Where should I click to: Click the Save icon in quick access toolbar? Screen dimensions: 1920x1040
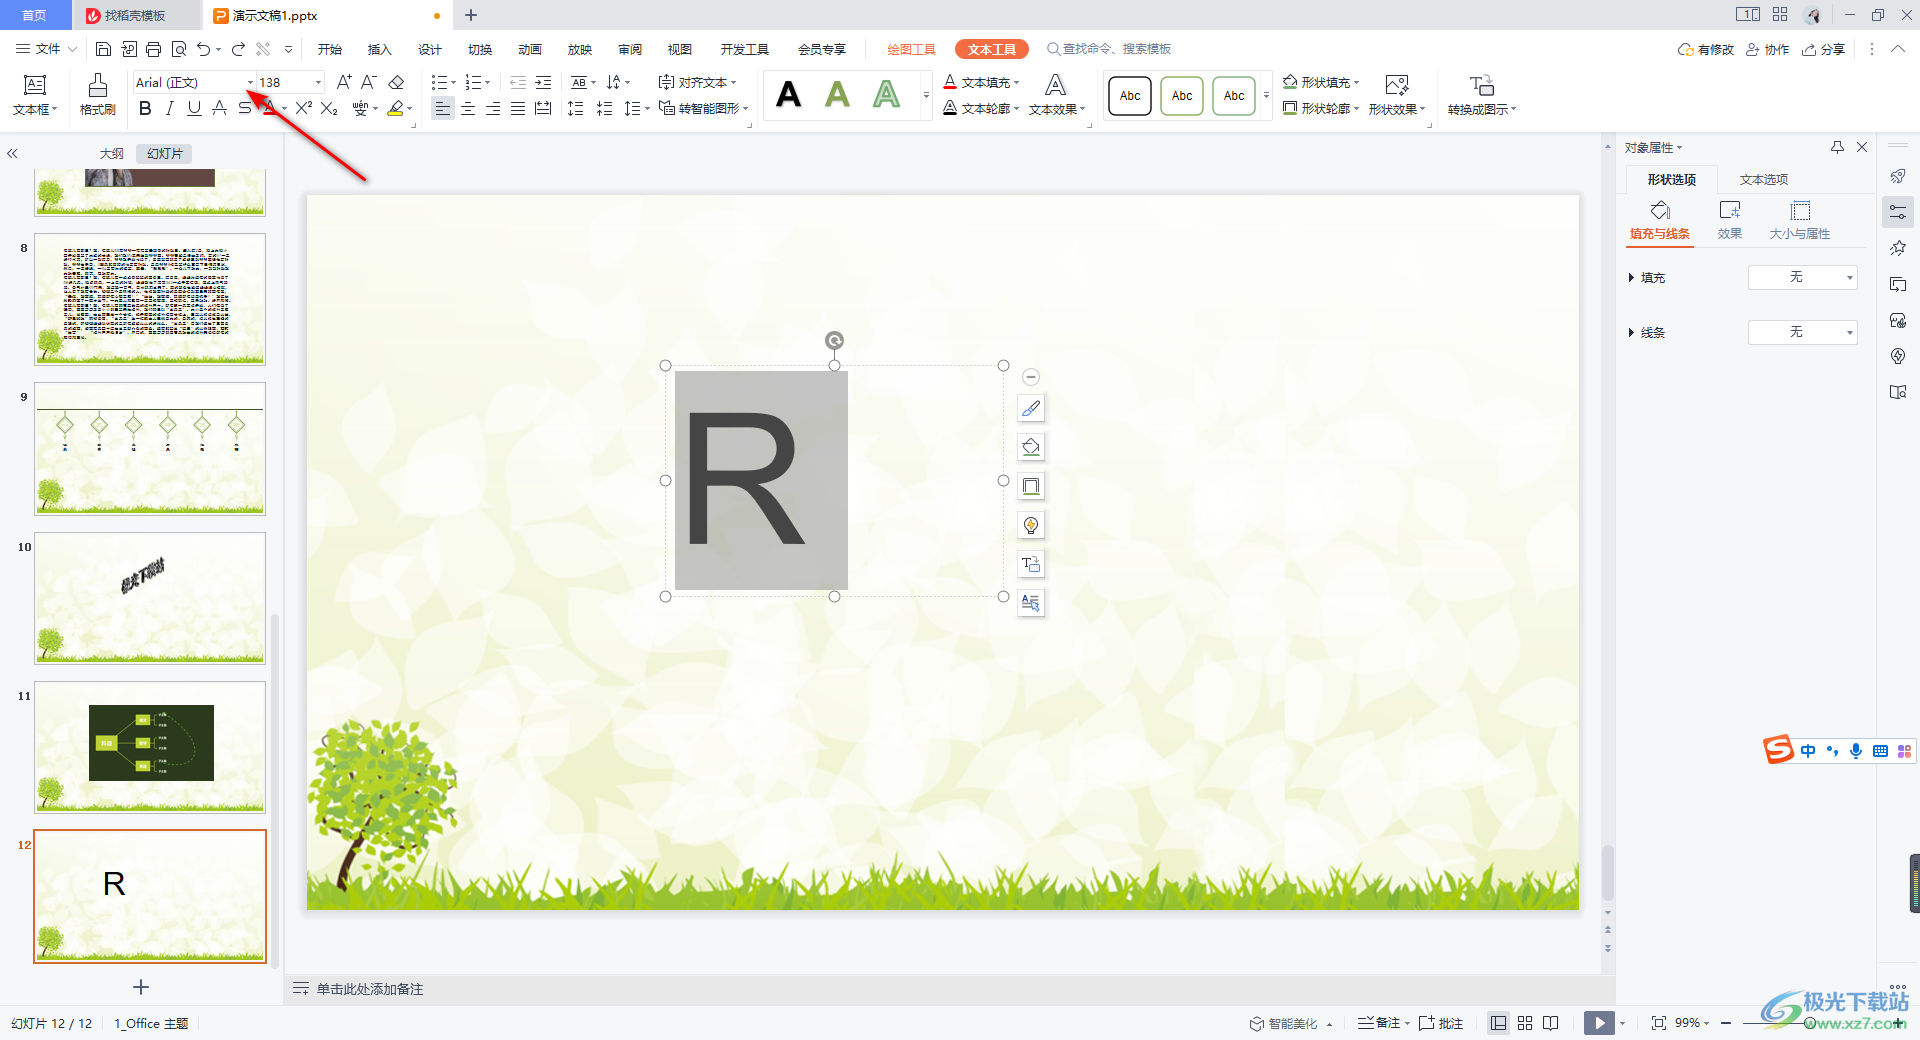pos(103,49)
